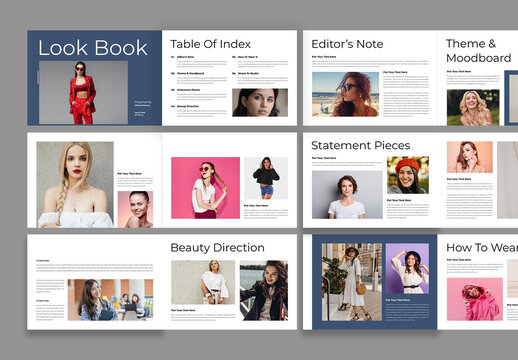Select the "Table Of Index" heading
This screenshot has height=360, width=518.
[x=210, y=44]
